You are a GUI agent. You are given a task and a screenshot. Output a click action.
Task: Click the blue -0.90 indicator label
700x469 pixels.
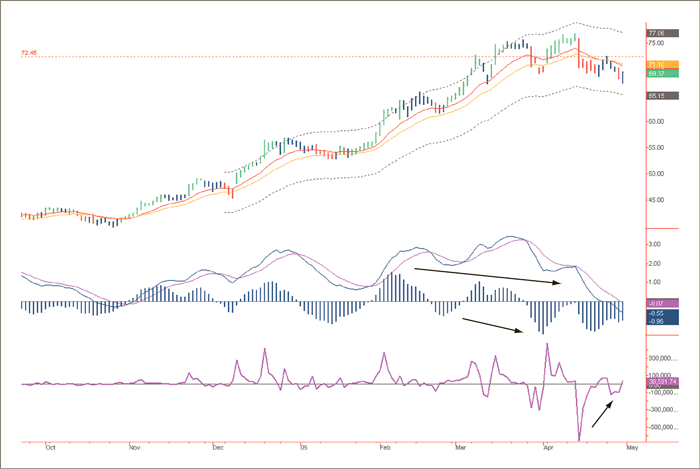661,321
